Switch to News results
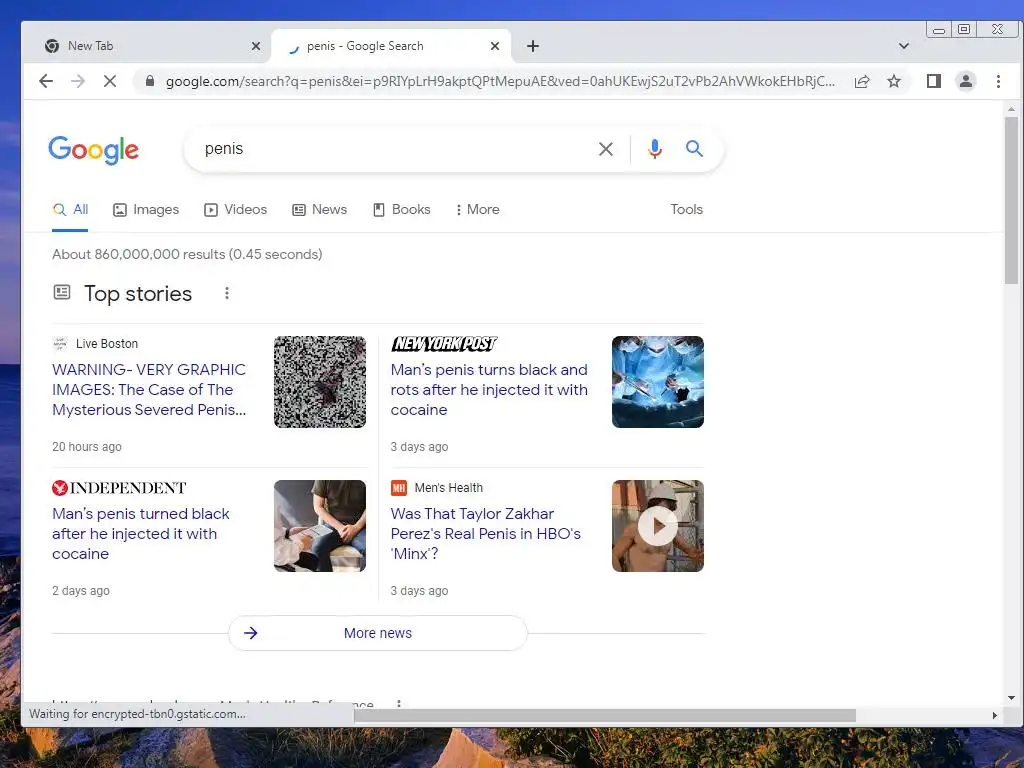This screenshot has height=768, width=1024. pyautogui.click(x=319, y=210)
